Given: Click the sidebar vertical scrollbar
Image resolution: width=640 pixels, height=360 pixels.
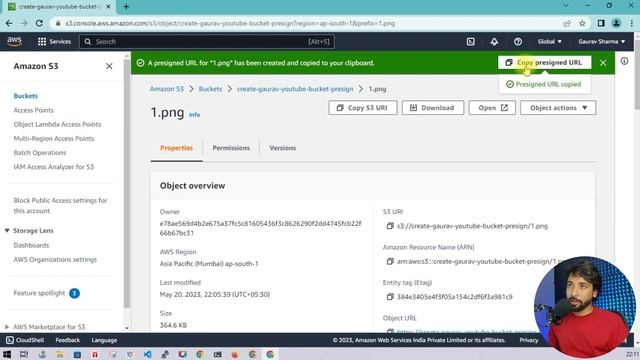Looking at the screenshot, I should click(127, 184).
